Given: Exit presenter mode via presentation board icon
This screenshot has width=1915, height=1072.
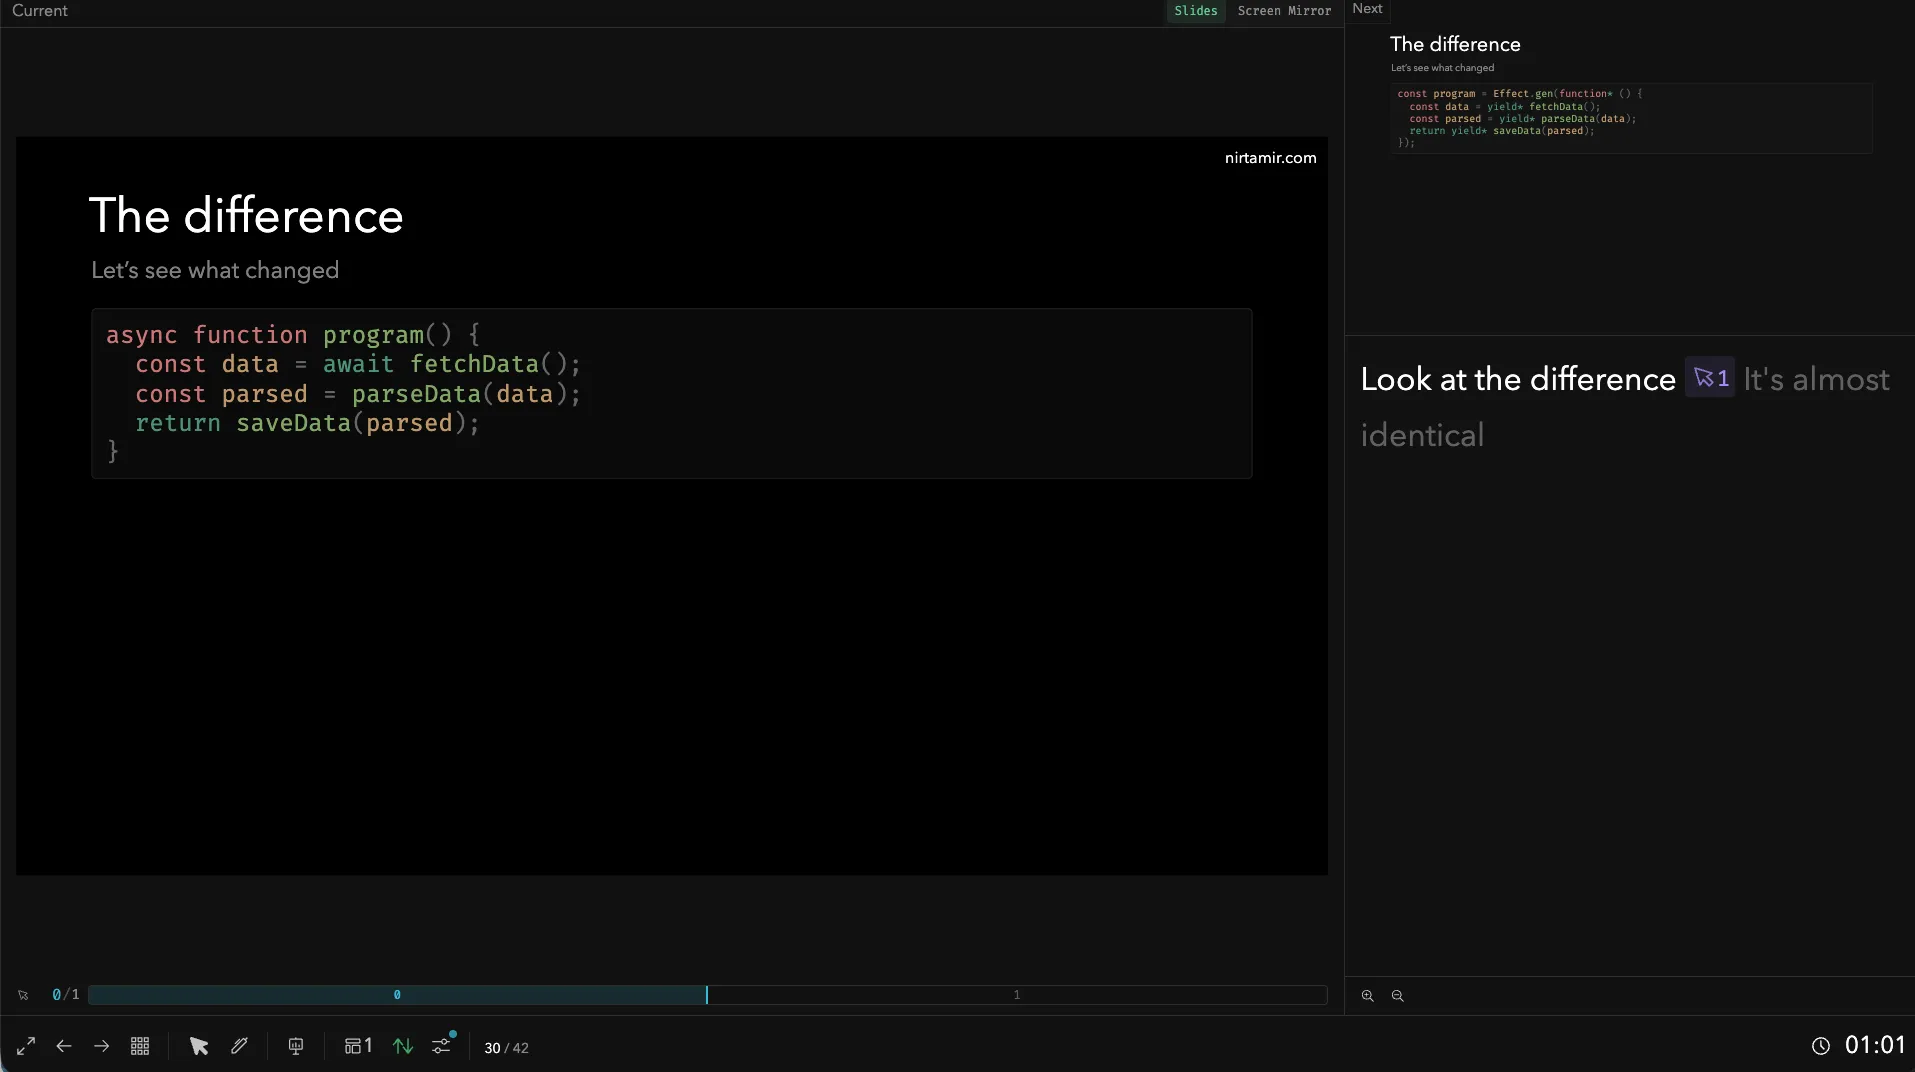Looking at the screenshot, I should [x=296, y=1046].
